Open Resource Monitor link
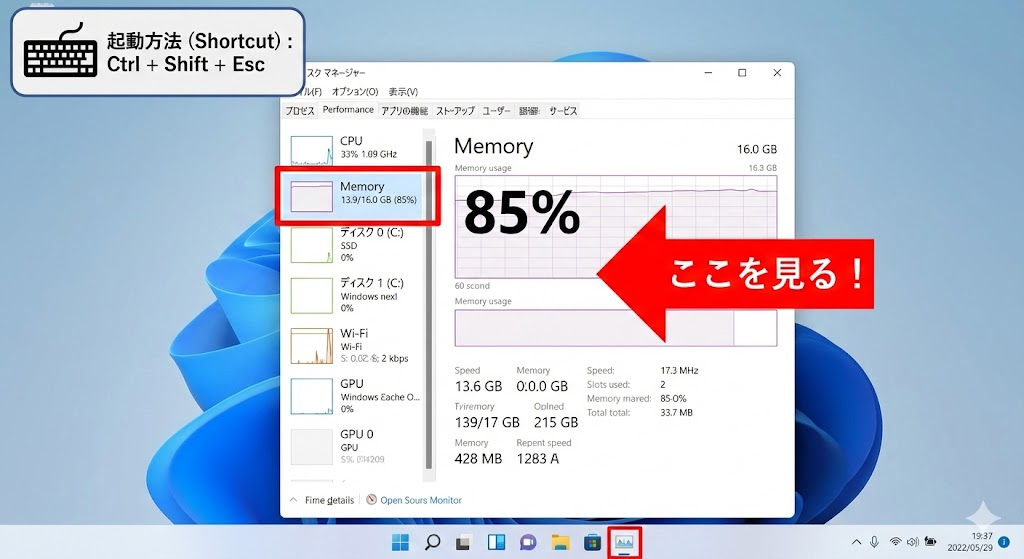 pos(421,500)
